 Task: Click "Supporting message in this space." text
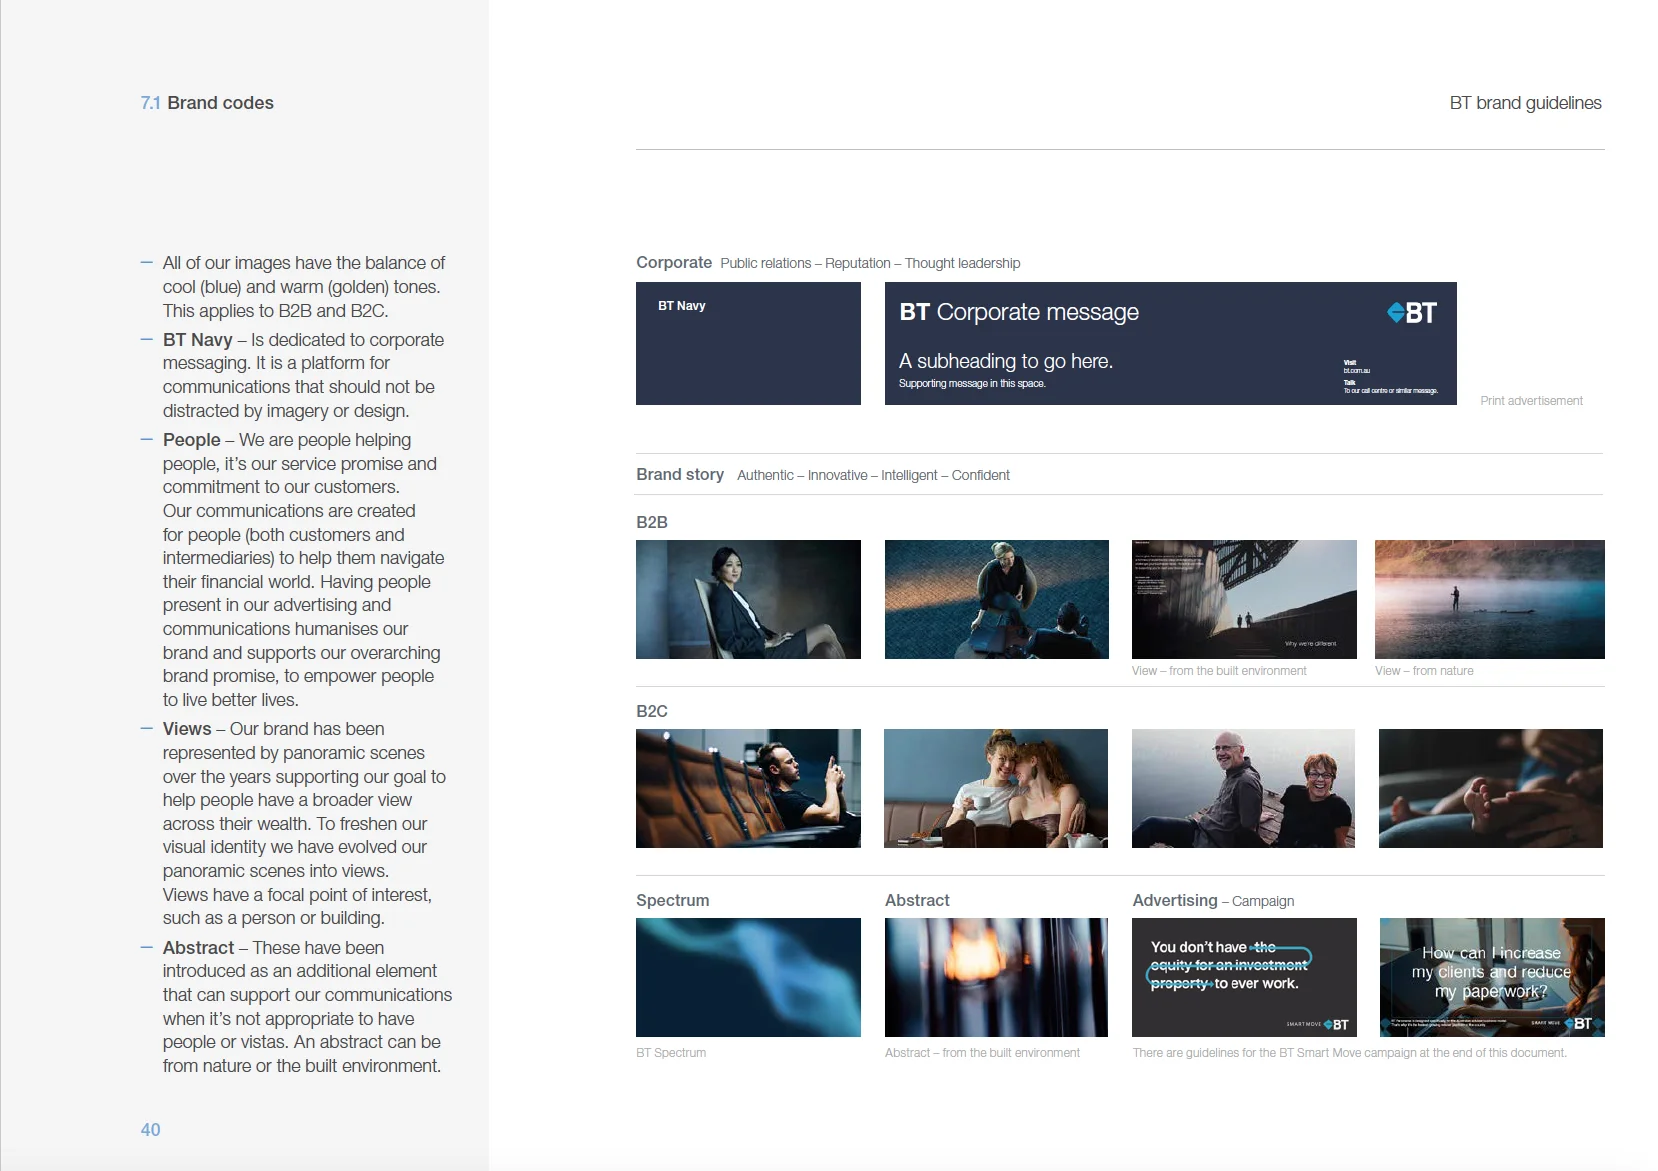click(x=972, y=384)
